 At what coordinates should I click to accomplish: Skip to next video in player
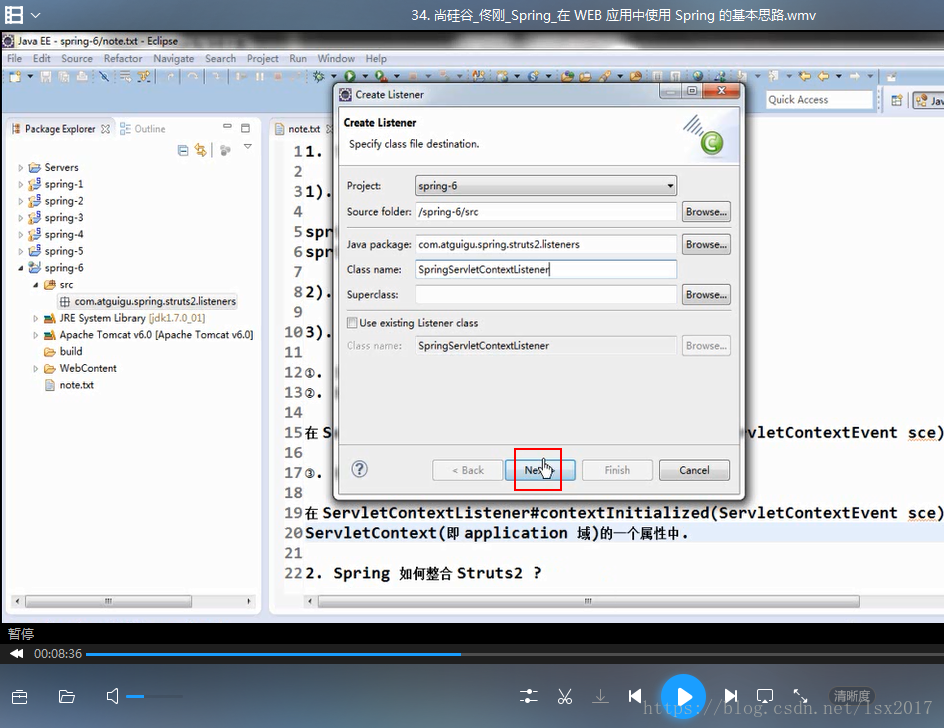coord(730,696)
